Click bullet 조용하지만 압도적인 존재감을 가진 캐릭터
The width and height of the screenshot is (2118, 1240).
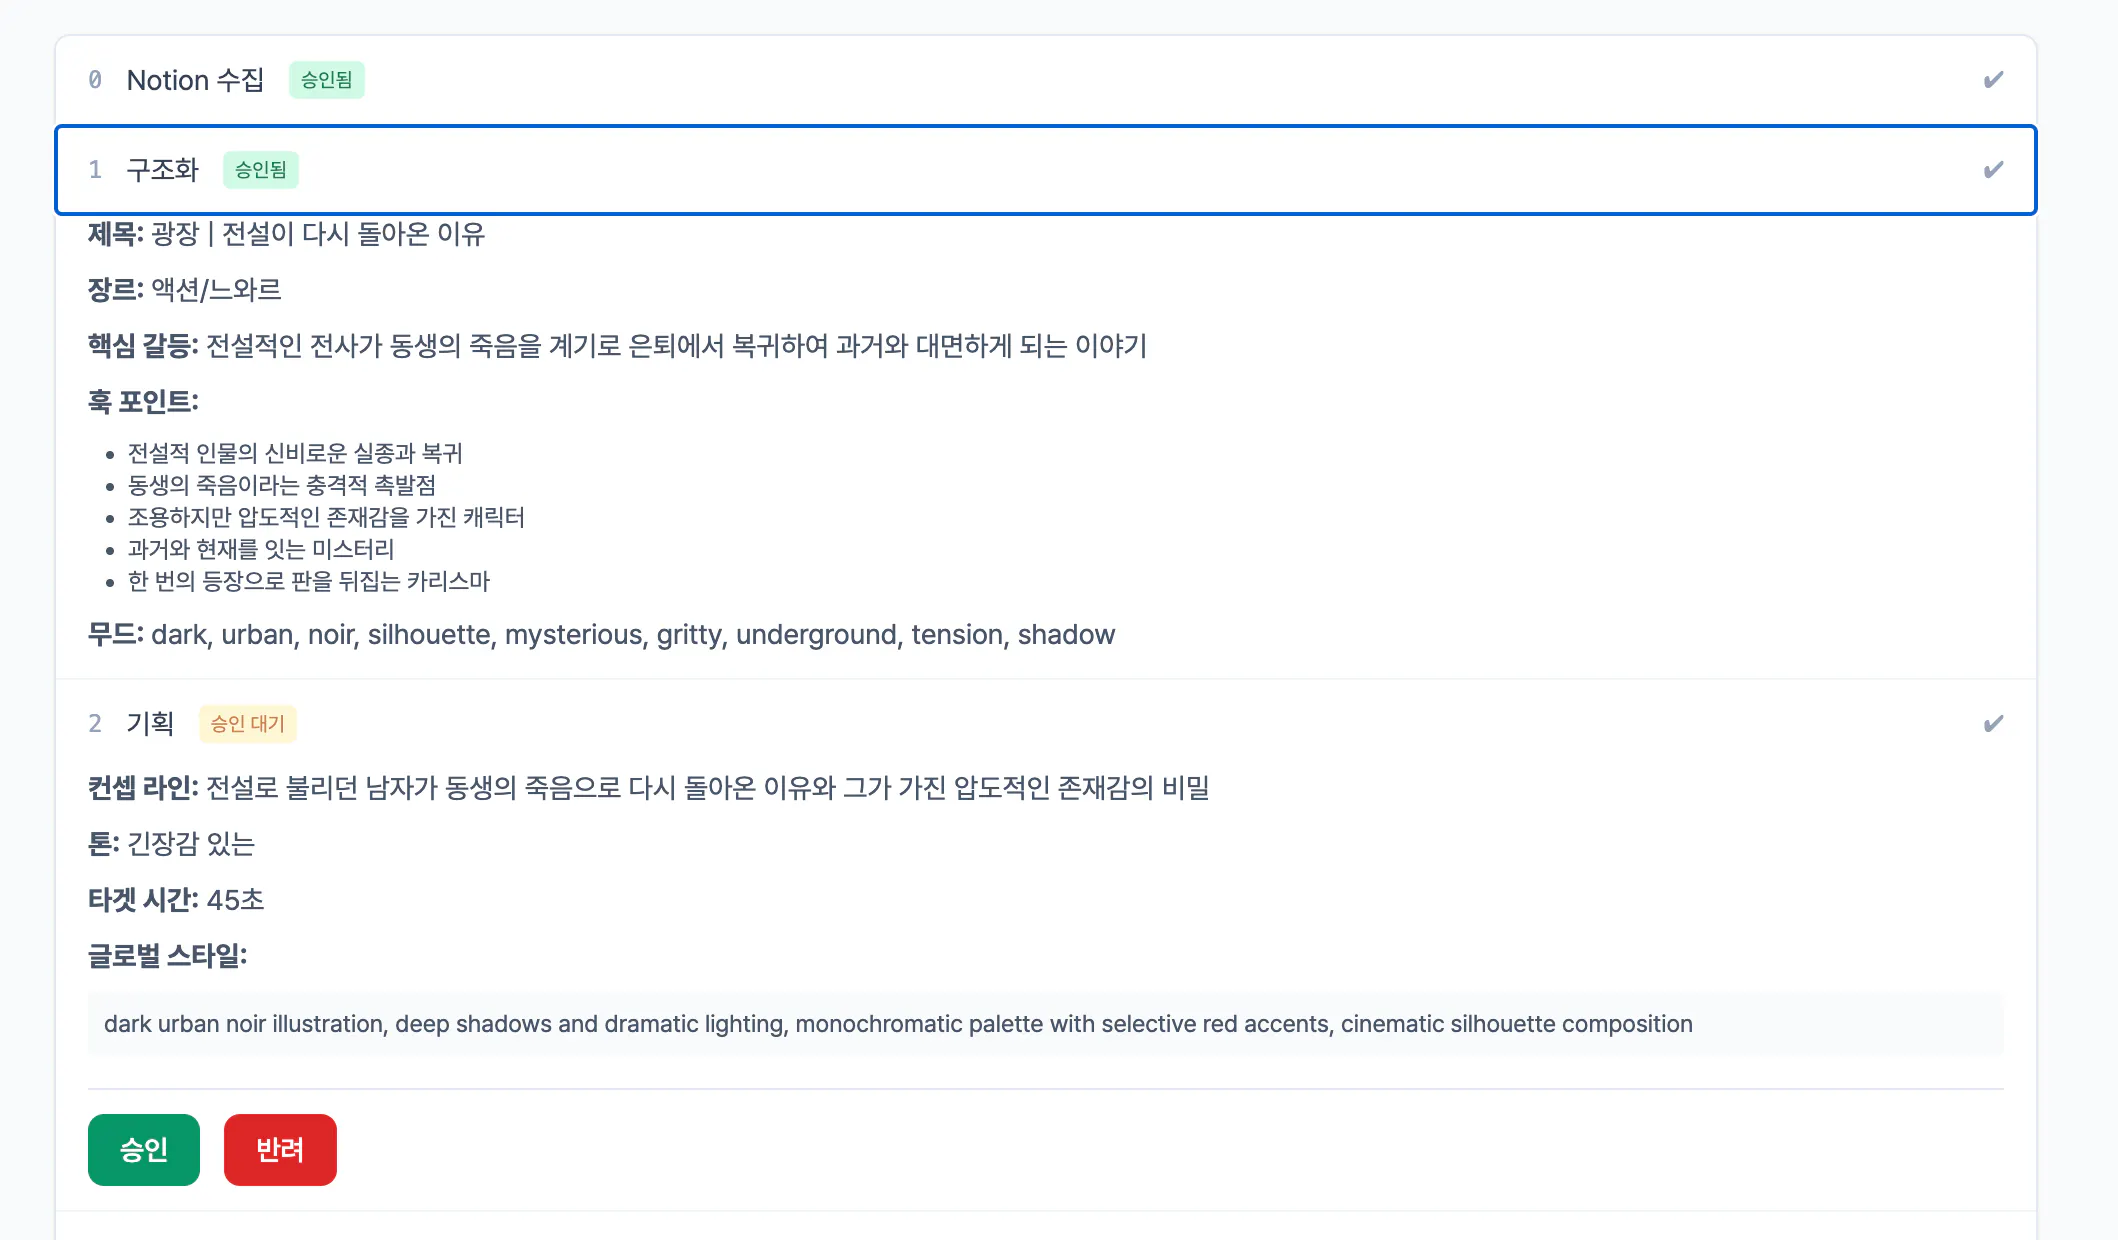(x=326, y=518)
